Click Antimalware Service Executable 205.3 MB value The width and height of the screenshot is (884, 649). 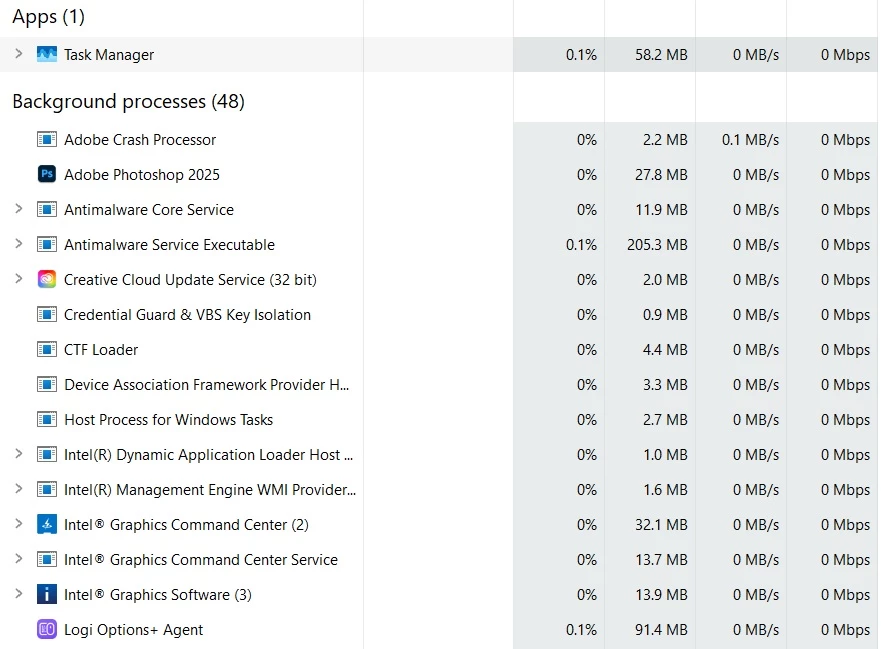657,245
